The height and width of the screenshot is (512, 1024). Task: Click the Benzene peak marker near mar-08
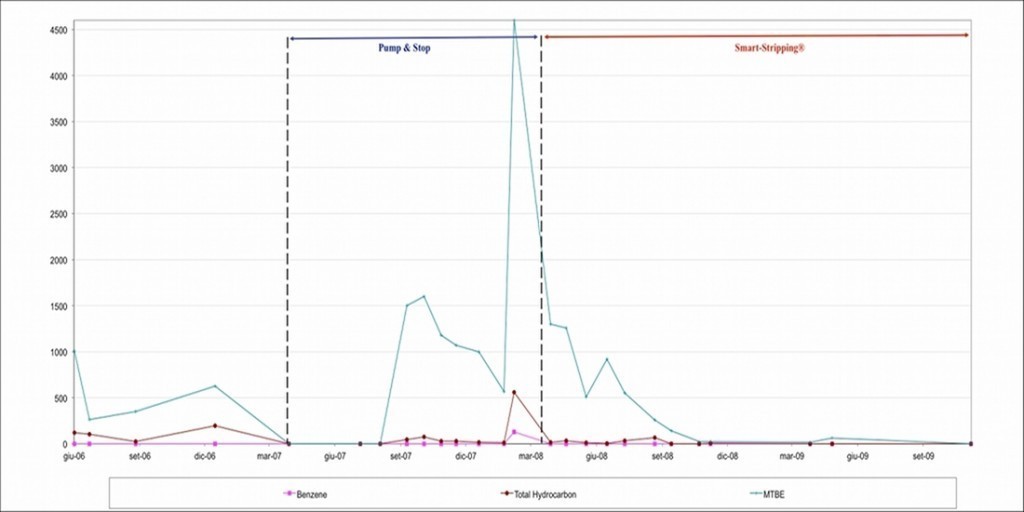pyautogui.click(x=514, y=432)
